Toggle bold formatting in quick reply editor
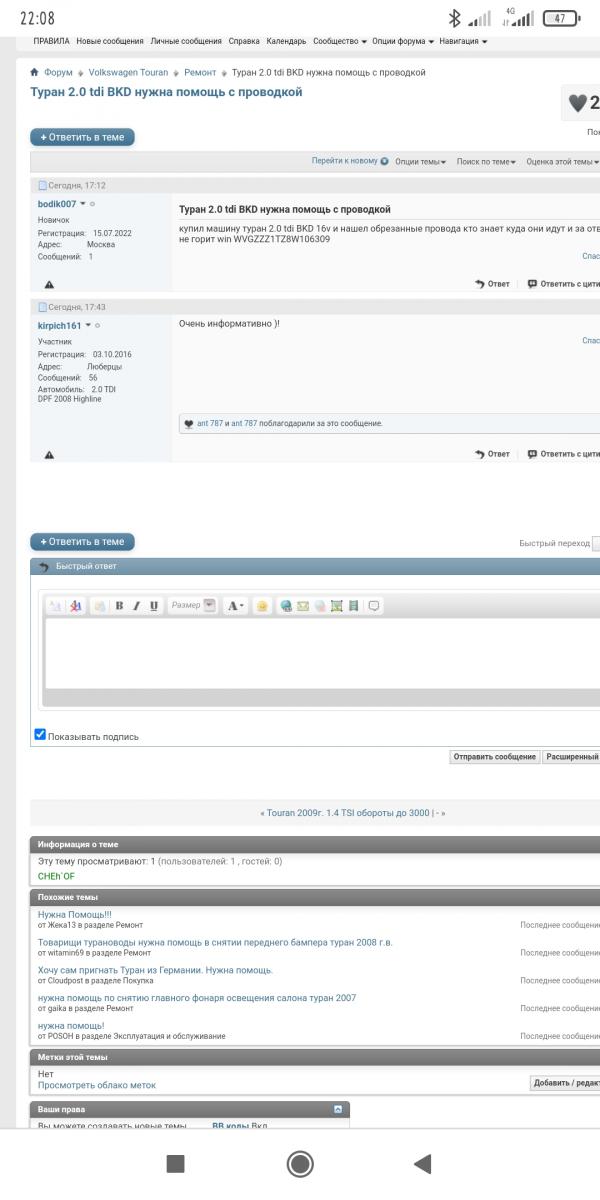600x1200 pixels. [119, 606]
